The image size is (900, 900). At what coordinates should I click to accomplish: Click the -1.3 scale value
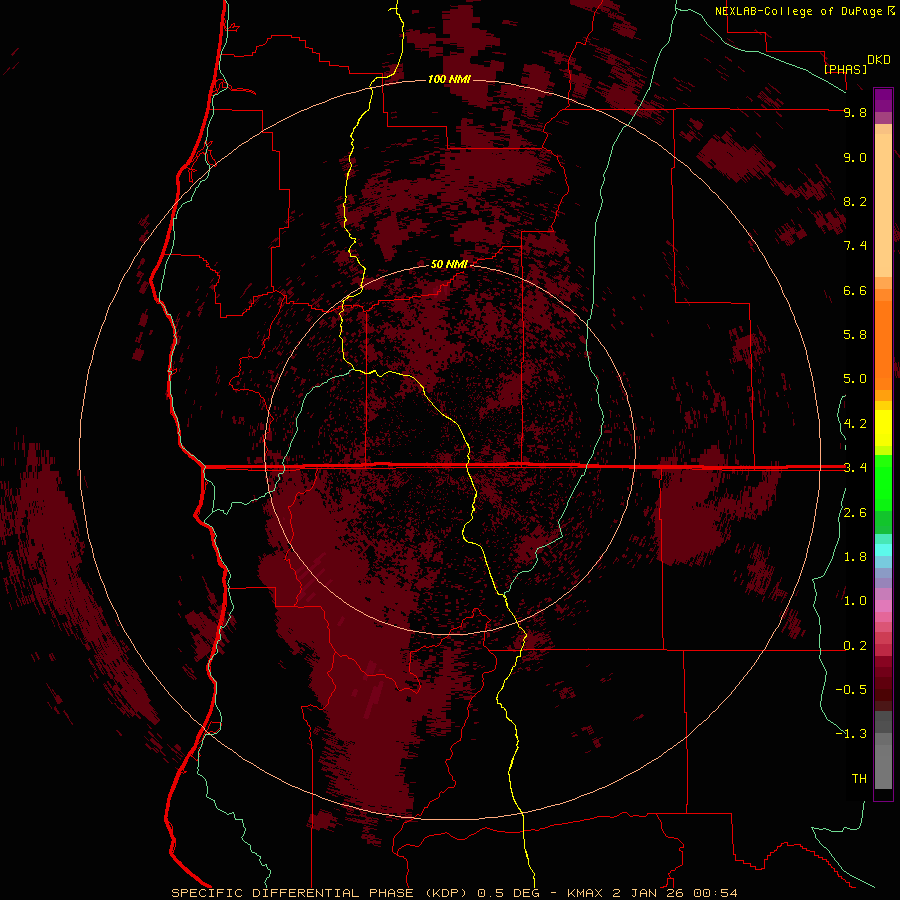click(x=851, y=734)
